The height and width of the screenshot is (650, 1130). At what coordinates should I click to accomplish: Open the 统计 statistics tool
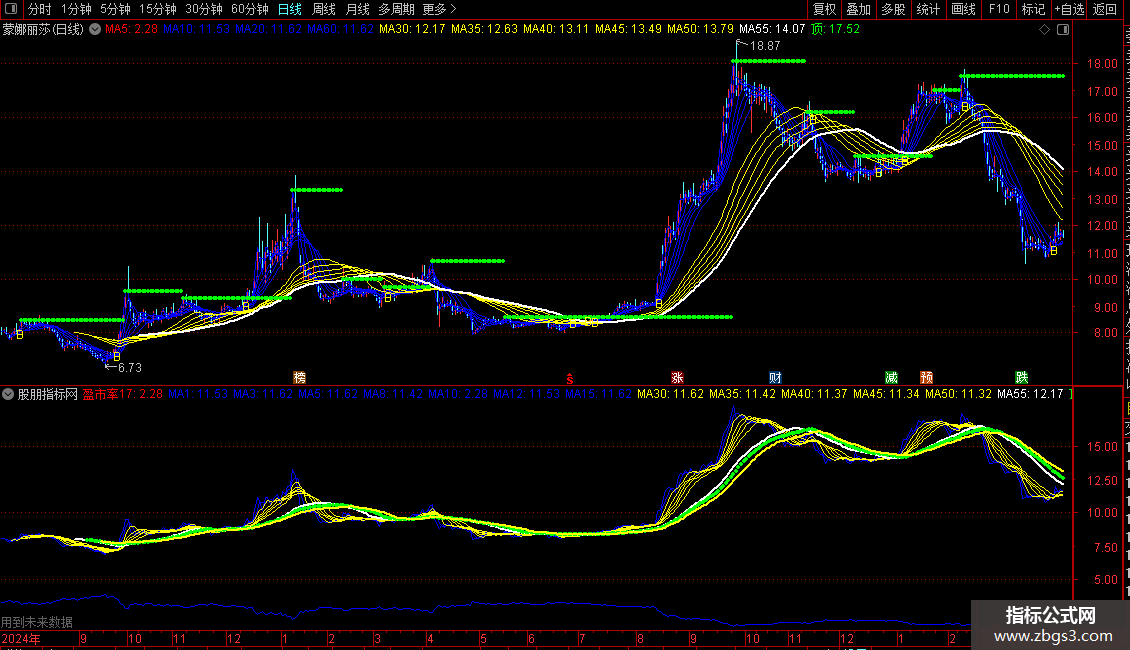pos(927,9)
